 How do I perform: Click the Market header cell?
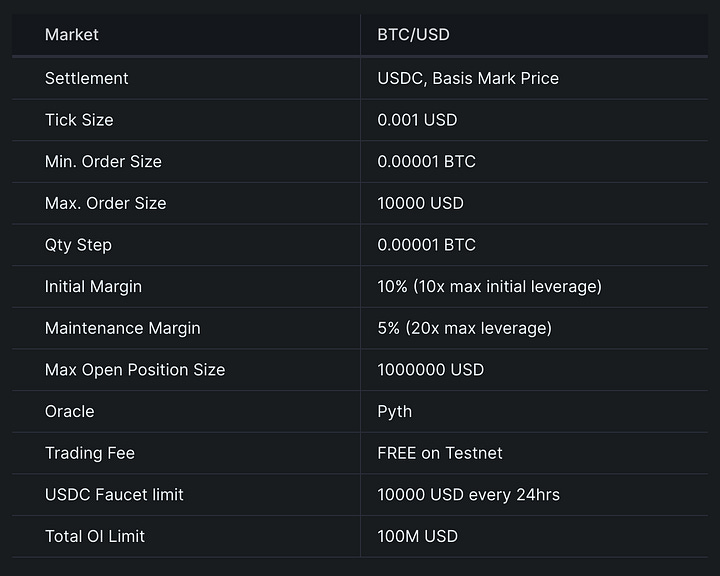(72, 35)
